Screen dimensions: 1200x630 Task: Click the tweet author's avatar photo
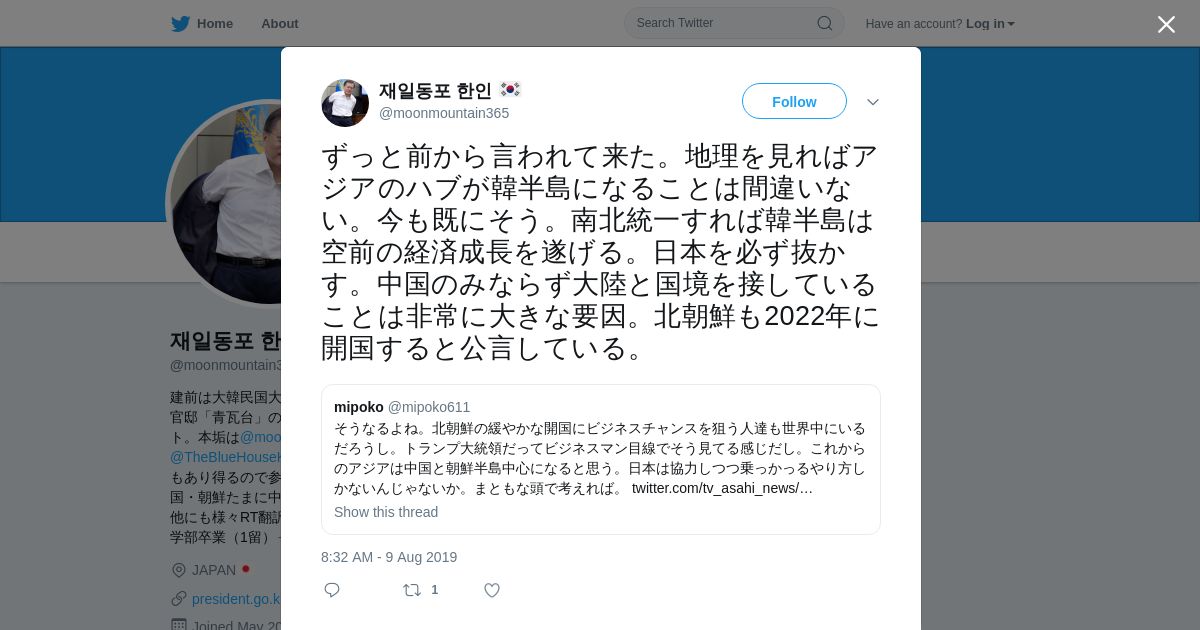pyautogui.click(x=345, y=103)
